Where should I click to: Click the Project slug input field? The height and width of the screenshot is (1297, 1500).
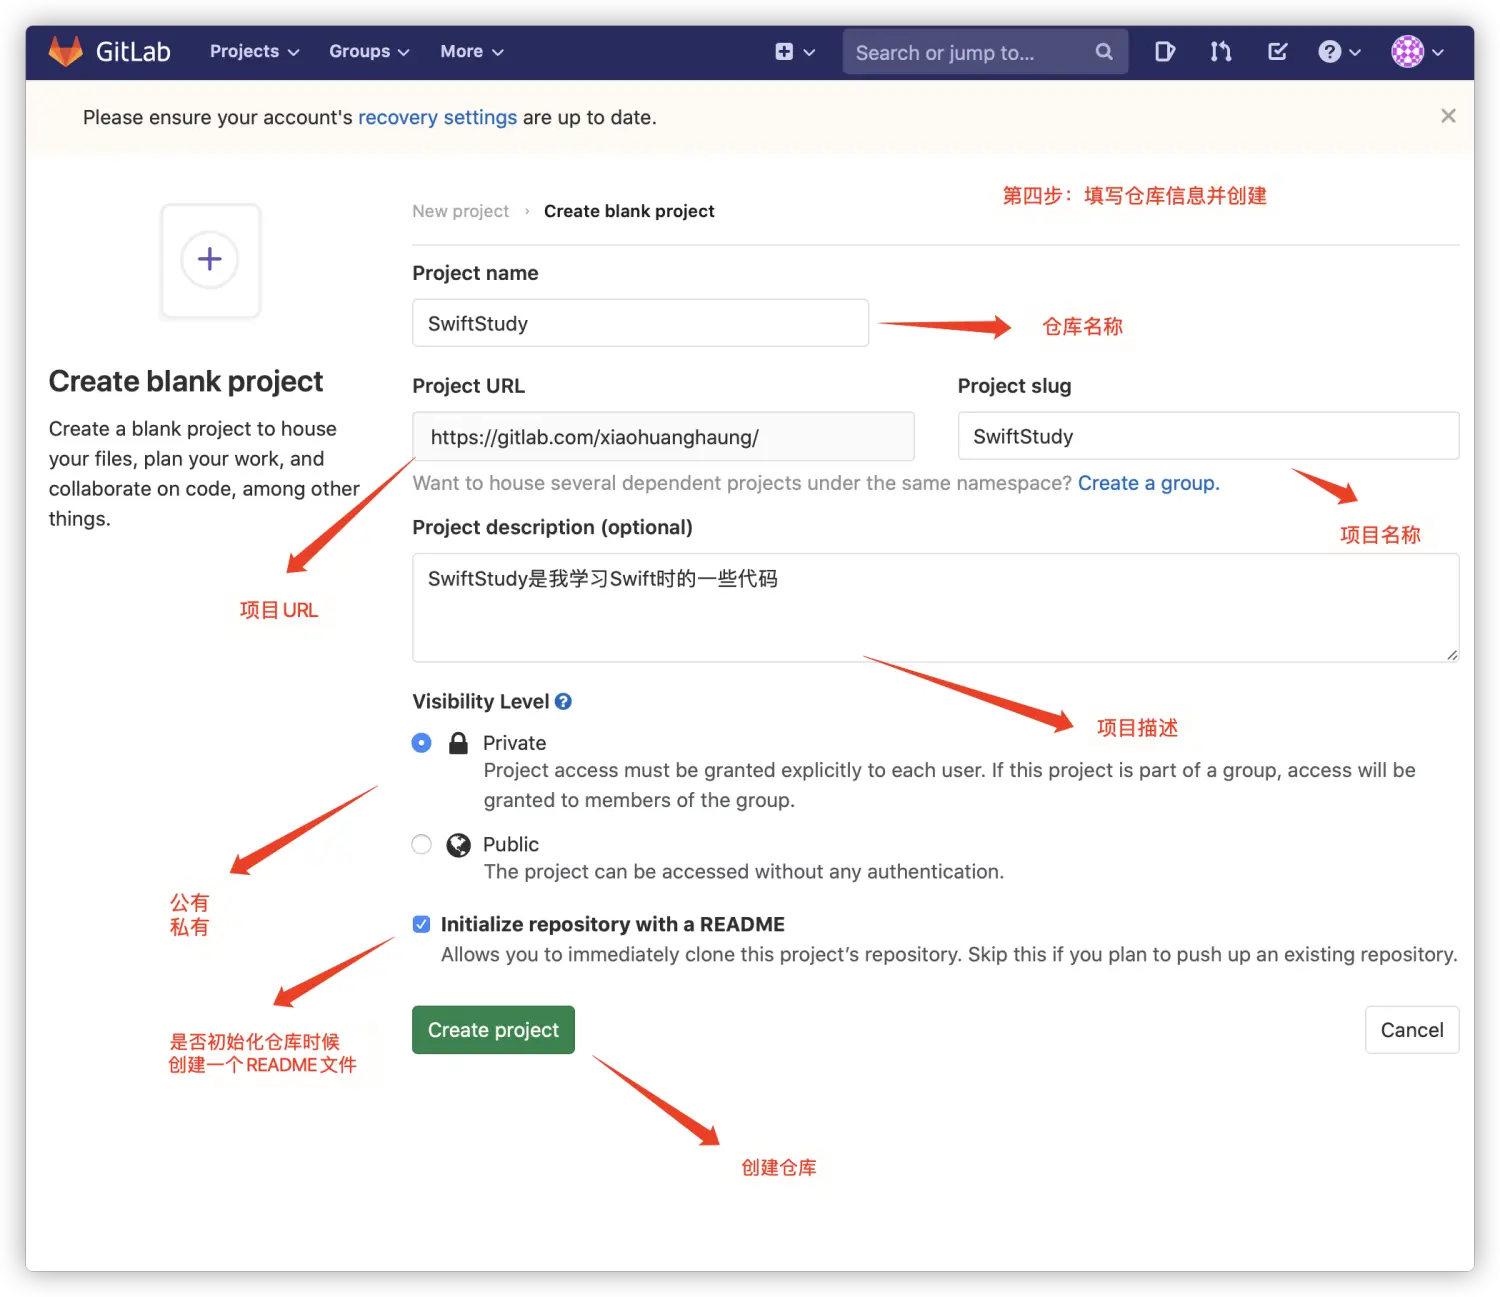pyautogui.click(x=1208, y=436)
